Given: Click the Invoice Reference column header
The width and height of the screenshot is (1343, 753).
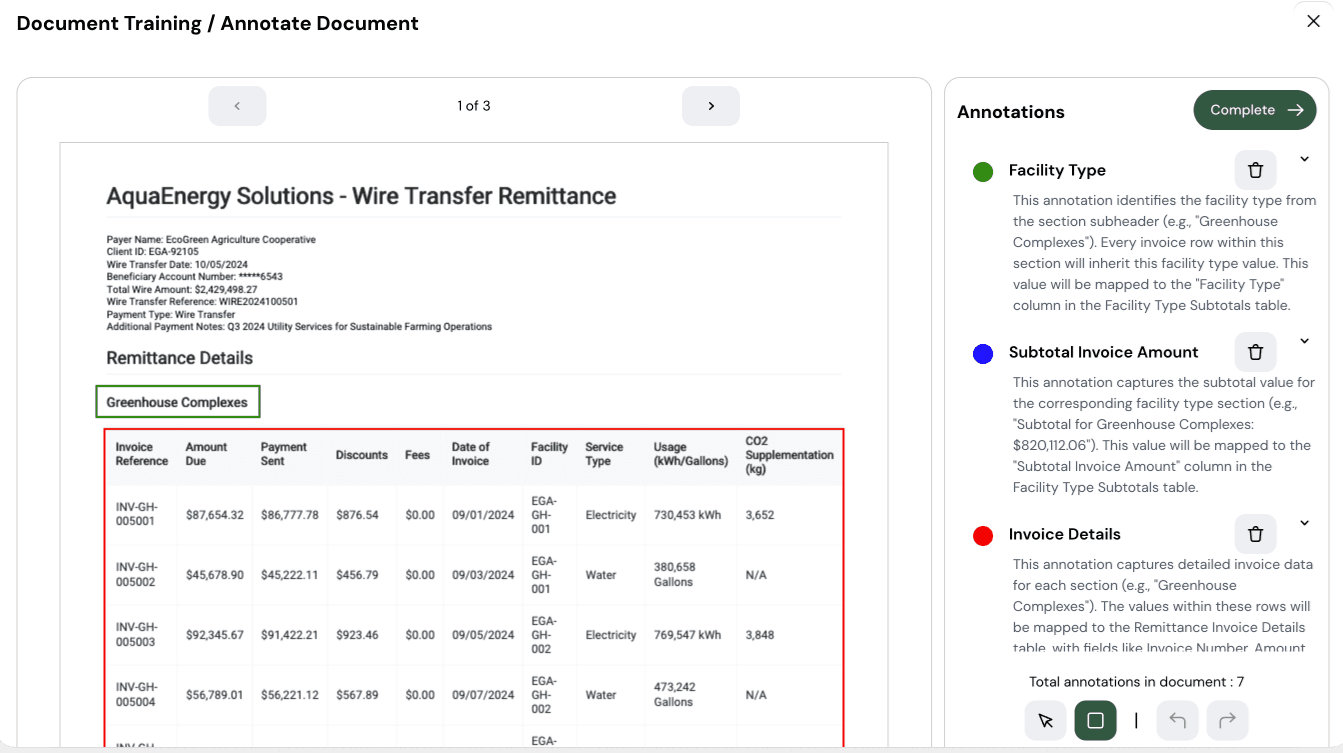Looking at the screenshot, I should [x=142, y=454].
